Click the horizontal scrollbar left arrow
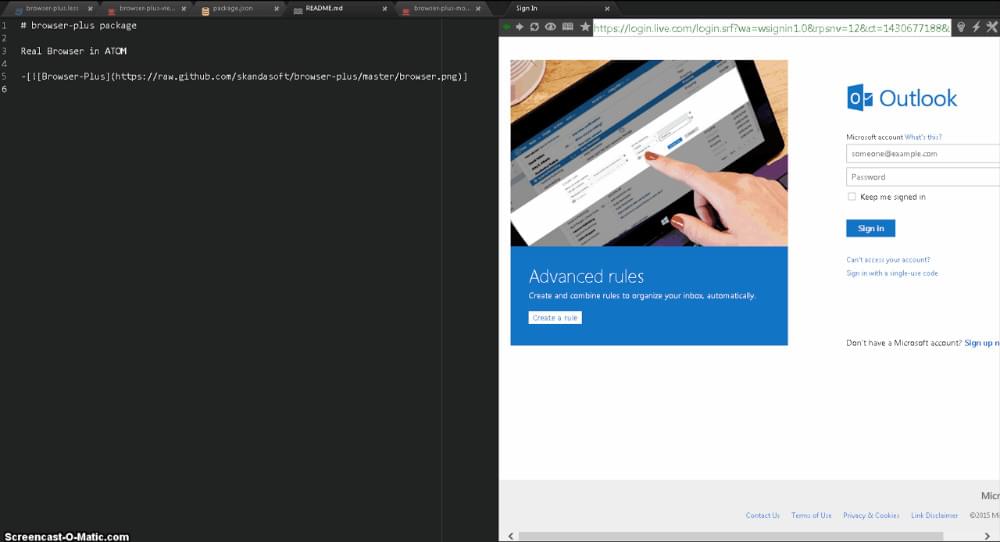This screenshot has width=1000, height=542. (x=511, y=536)
